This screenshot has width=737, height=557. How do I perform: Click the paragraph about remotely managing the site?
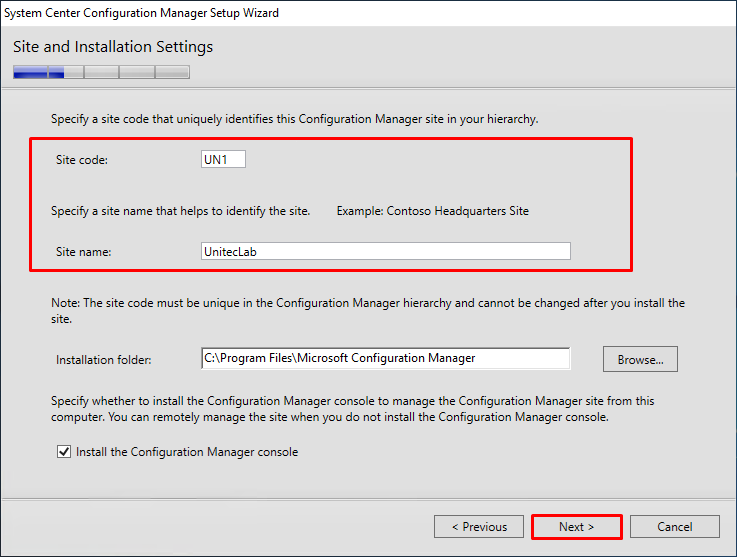tap(353, 409)
